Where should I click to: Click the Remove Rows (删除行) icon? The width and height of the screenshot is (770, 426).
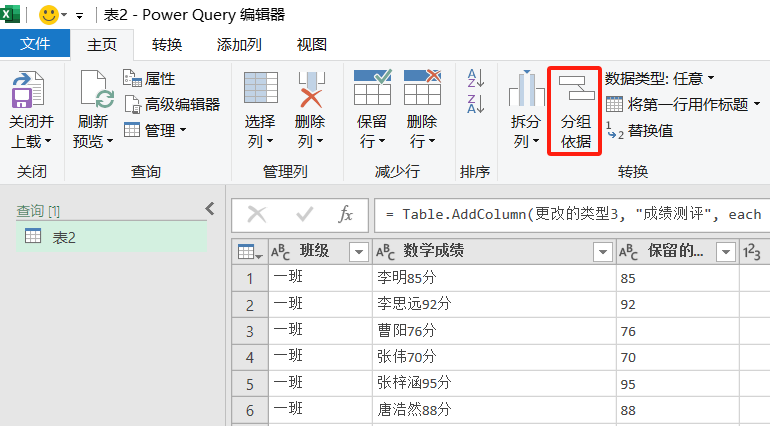pyautogui.click(x=422, y=87)
